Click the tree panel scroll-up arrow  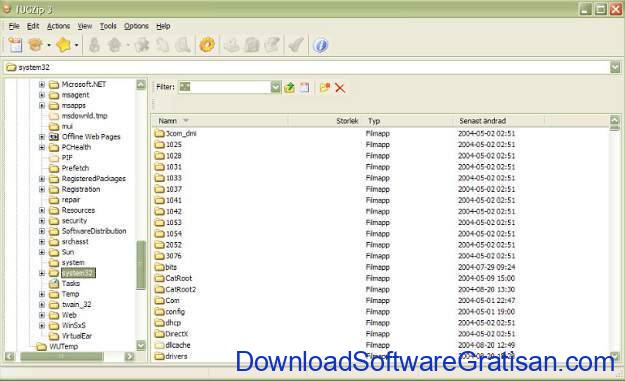(141, 84)
